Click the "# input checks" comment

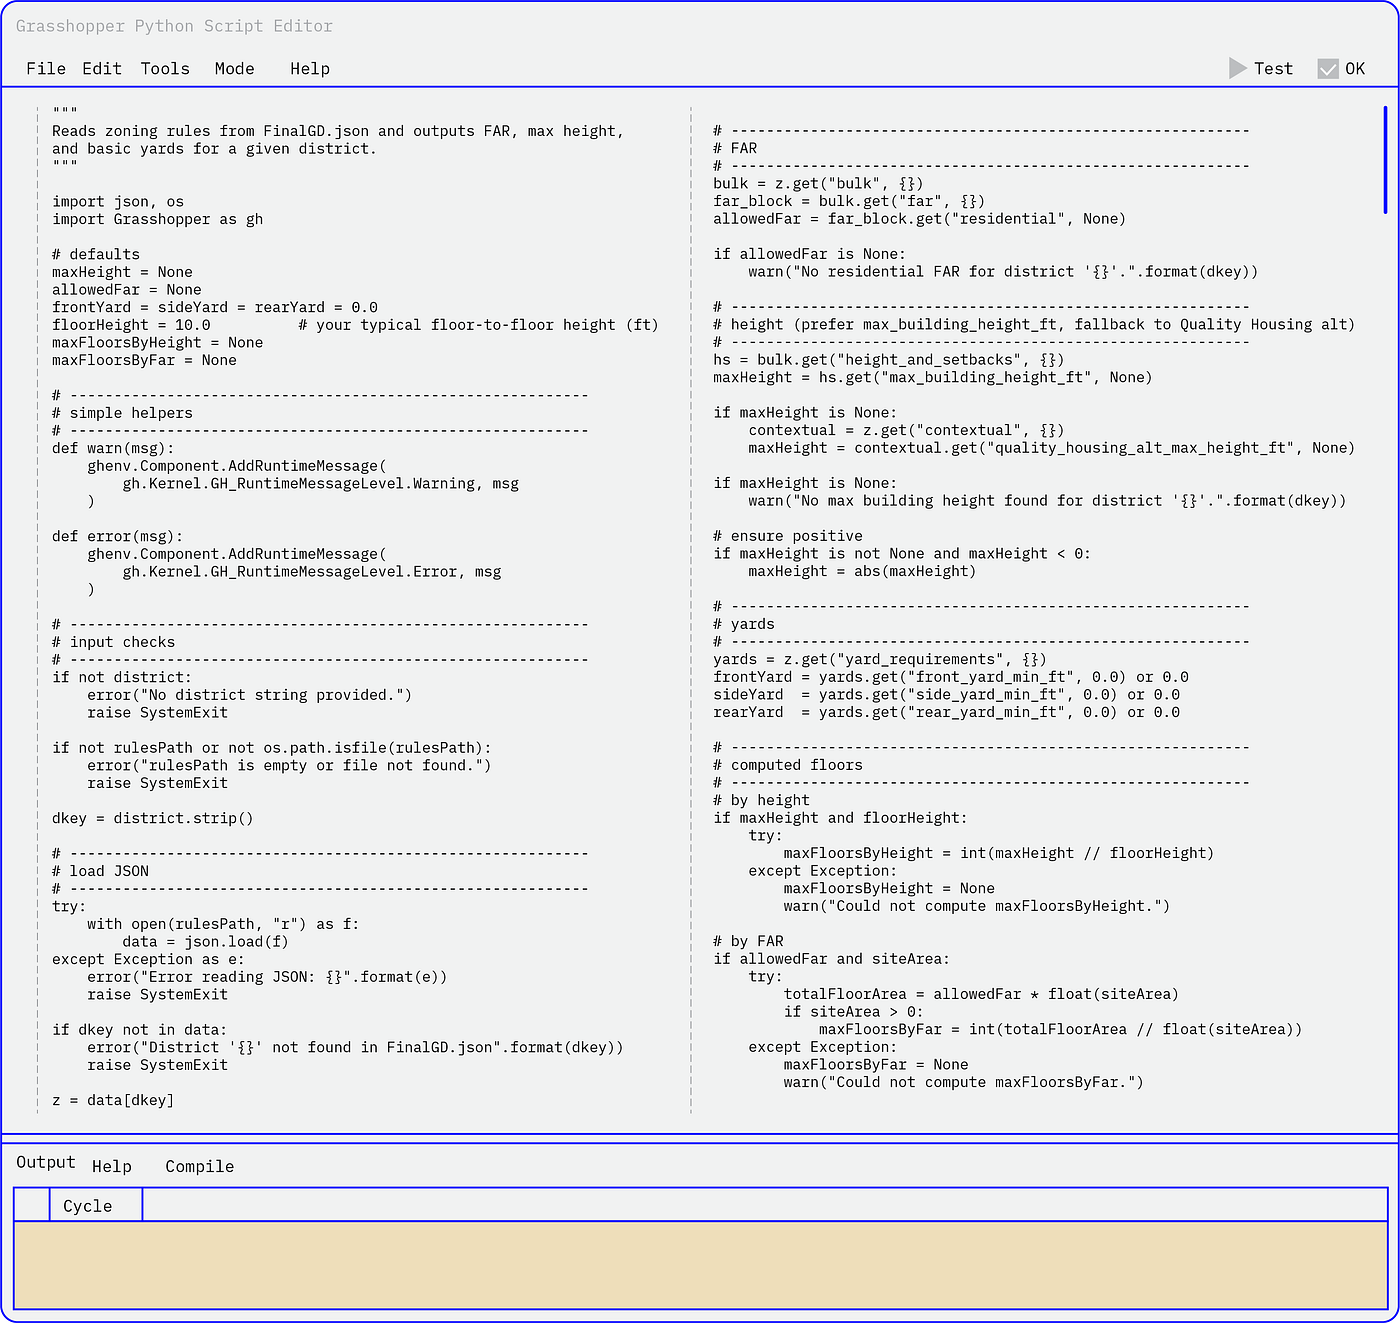[x=113, y=642]
